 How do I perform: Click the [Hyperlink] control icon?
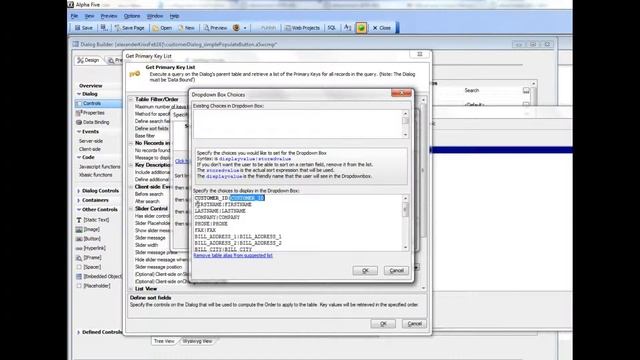tap(79, 248)
